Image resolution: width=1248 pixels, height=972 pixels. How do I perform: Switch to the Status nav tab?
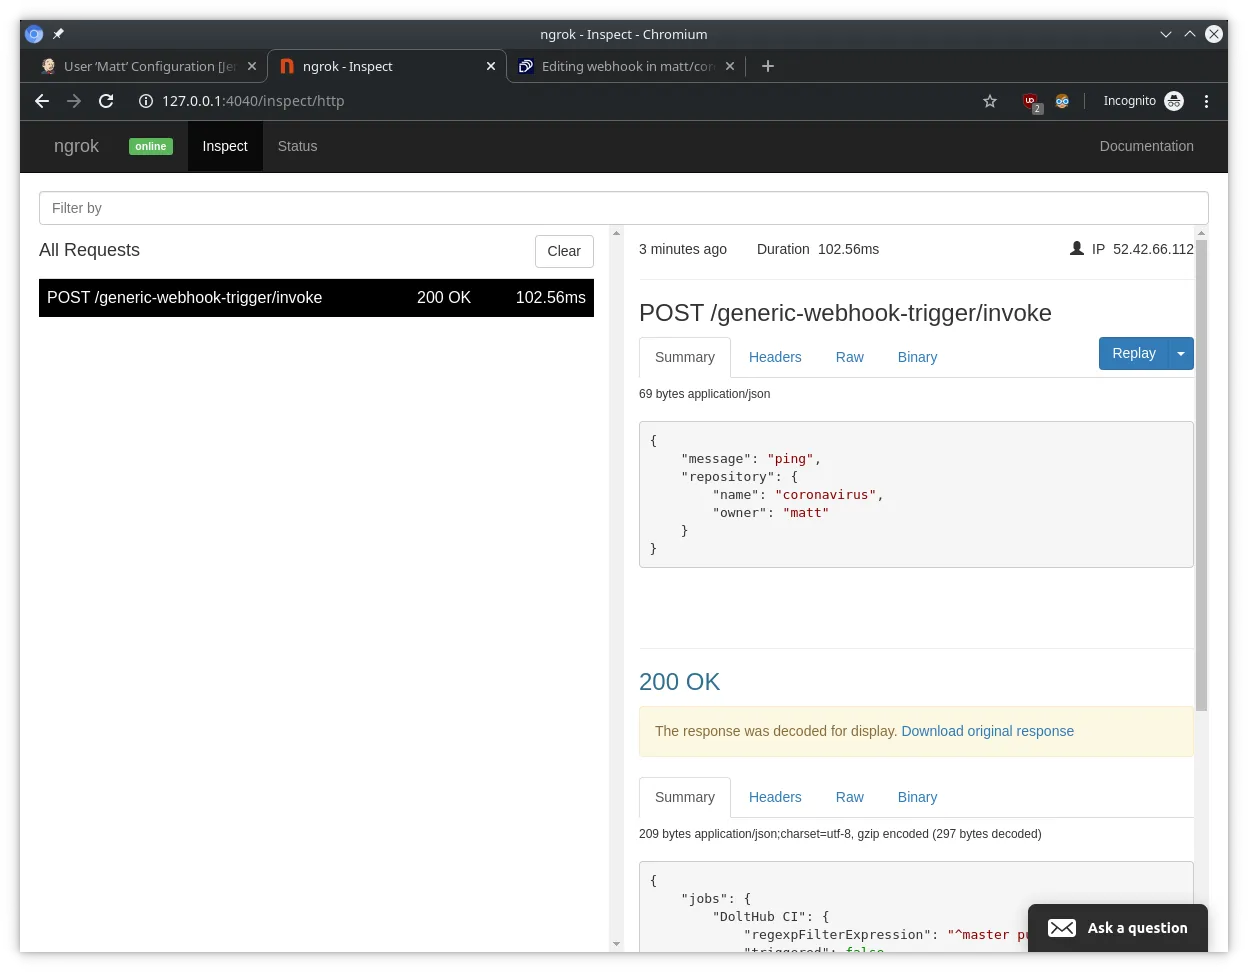pyautogui.click(x=297, y=146)
